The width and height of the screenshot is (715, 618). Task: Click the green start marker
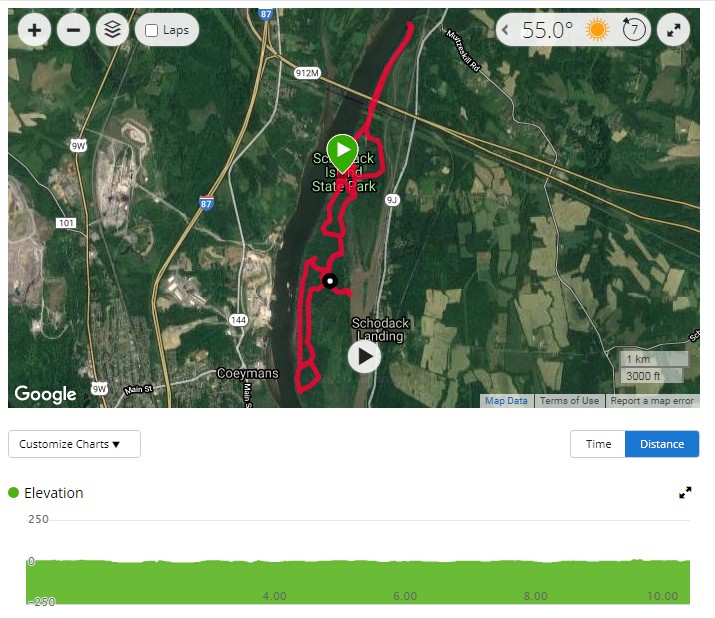coord(342,153)
